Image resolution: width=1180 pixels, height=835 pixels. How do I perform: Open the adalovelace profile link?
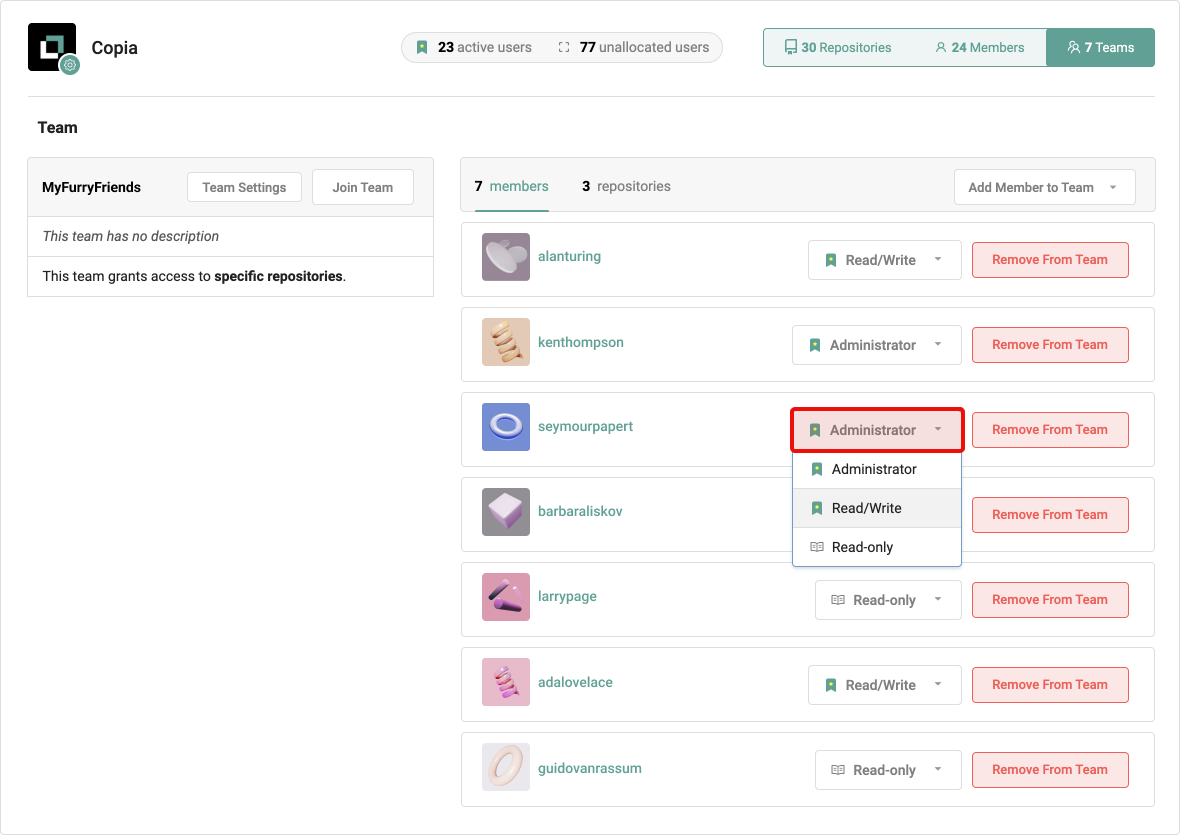pos(575,682)
